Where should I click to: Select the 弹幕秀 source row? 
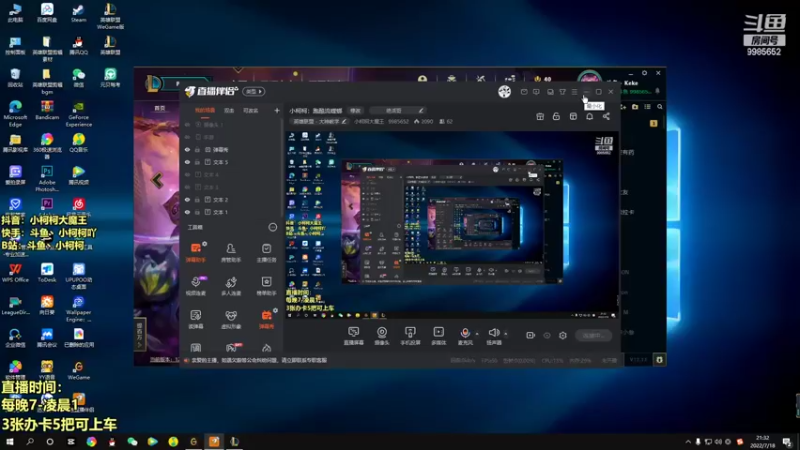(232, 149)
